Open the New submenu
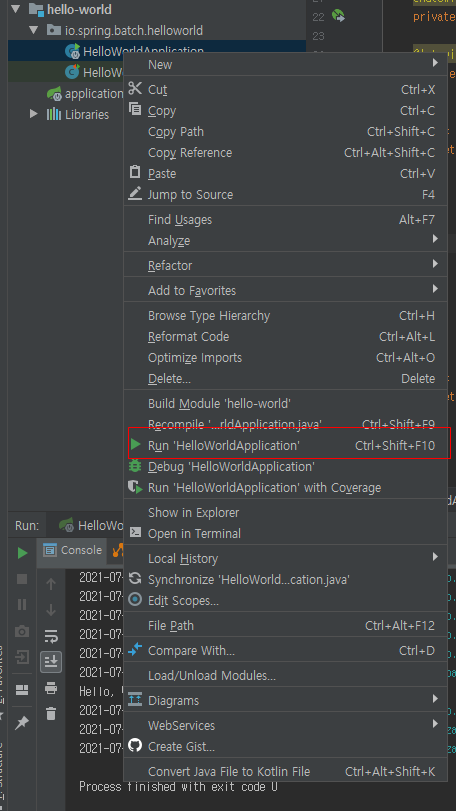The image size is (456, 811). point(285,65)
